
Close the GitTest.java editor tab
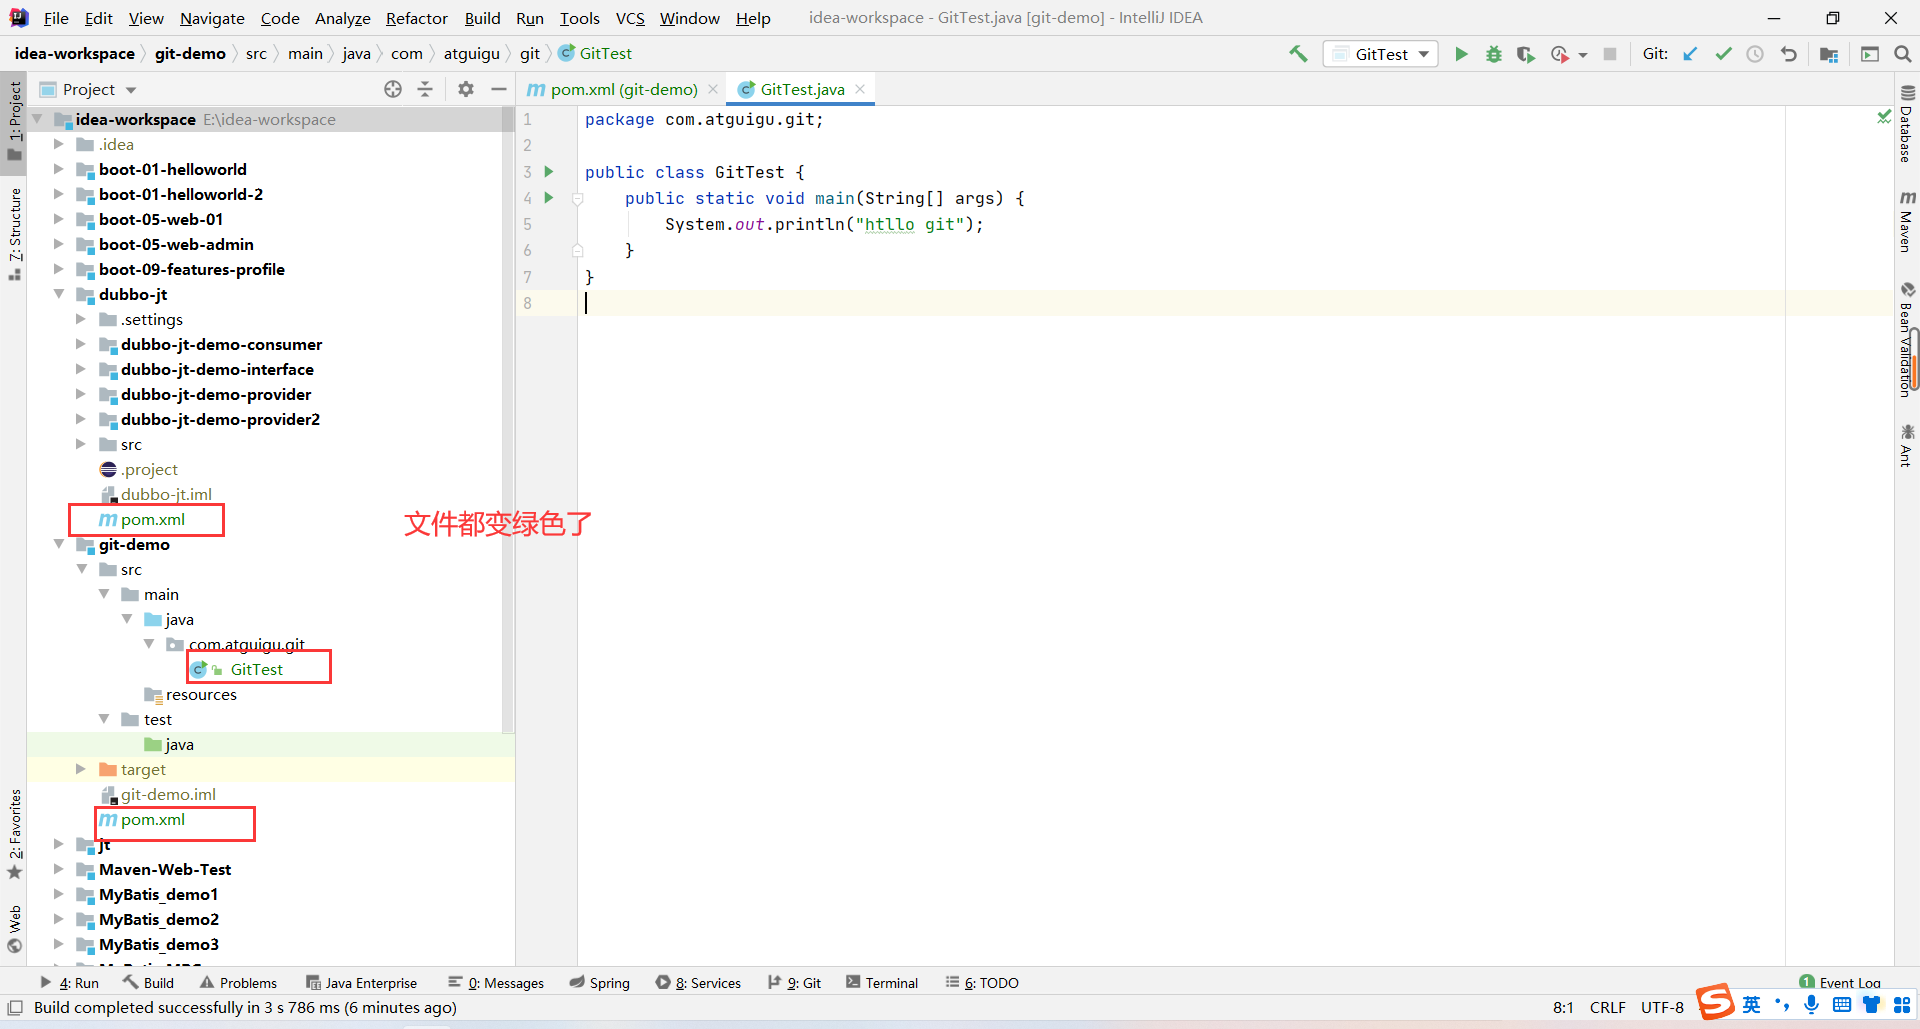click(860, 89)
